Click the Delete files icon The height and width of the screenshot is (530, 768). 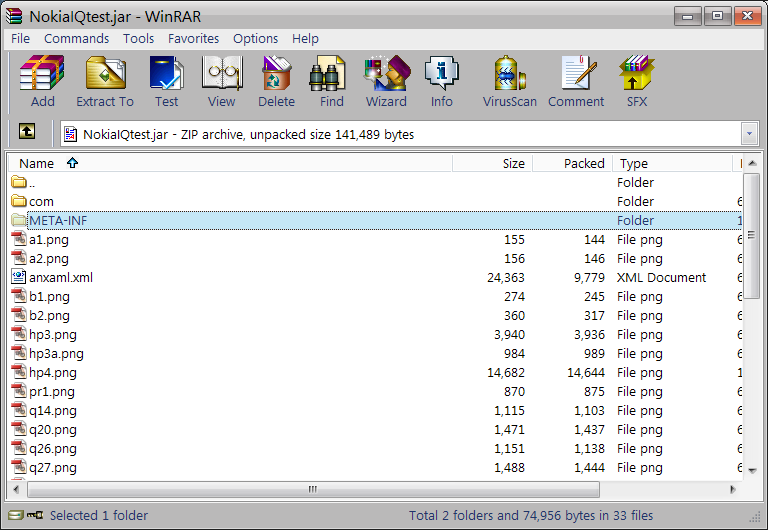coord(277,72)
